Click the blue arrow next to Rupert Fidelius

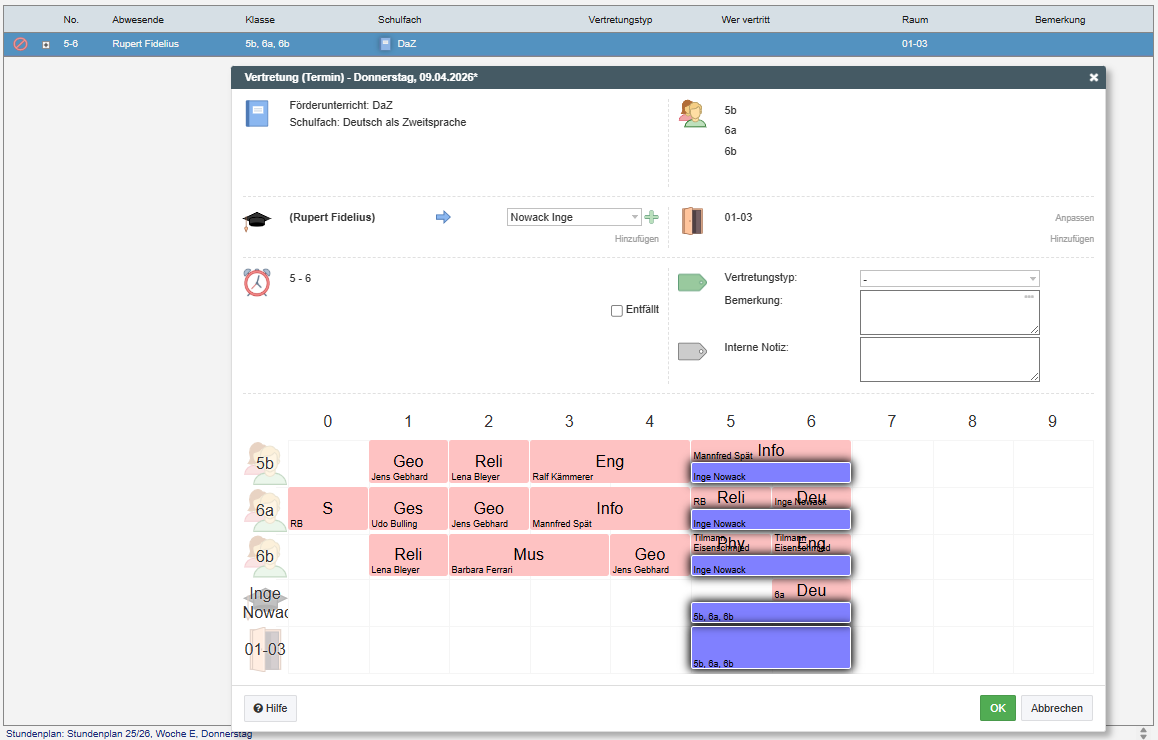[443, 217]
